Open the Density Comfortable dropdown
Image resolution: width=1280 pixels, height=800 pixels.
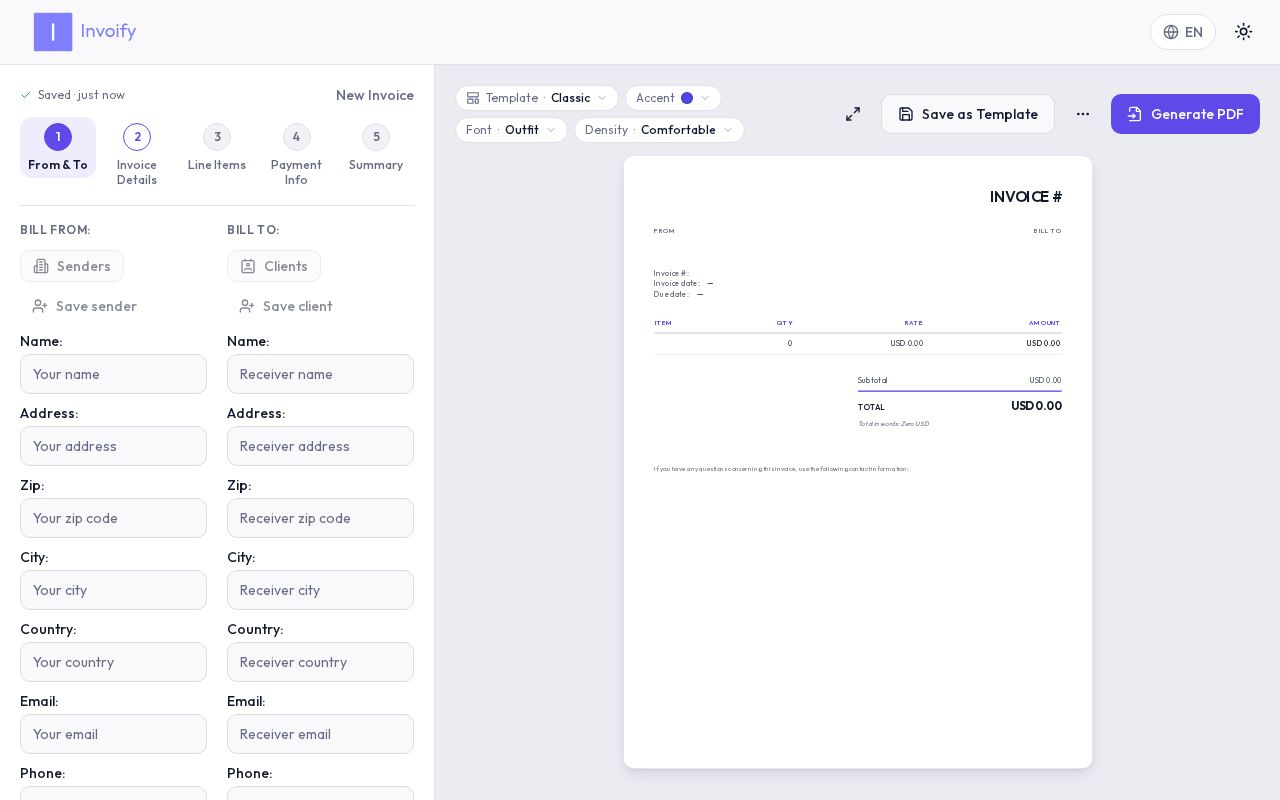[659, 130]
